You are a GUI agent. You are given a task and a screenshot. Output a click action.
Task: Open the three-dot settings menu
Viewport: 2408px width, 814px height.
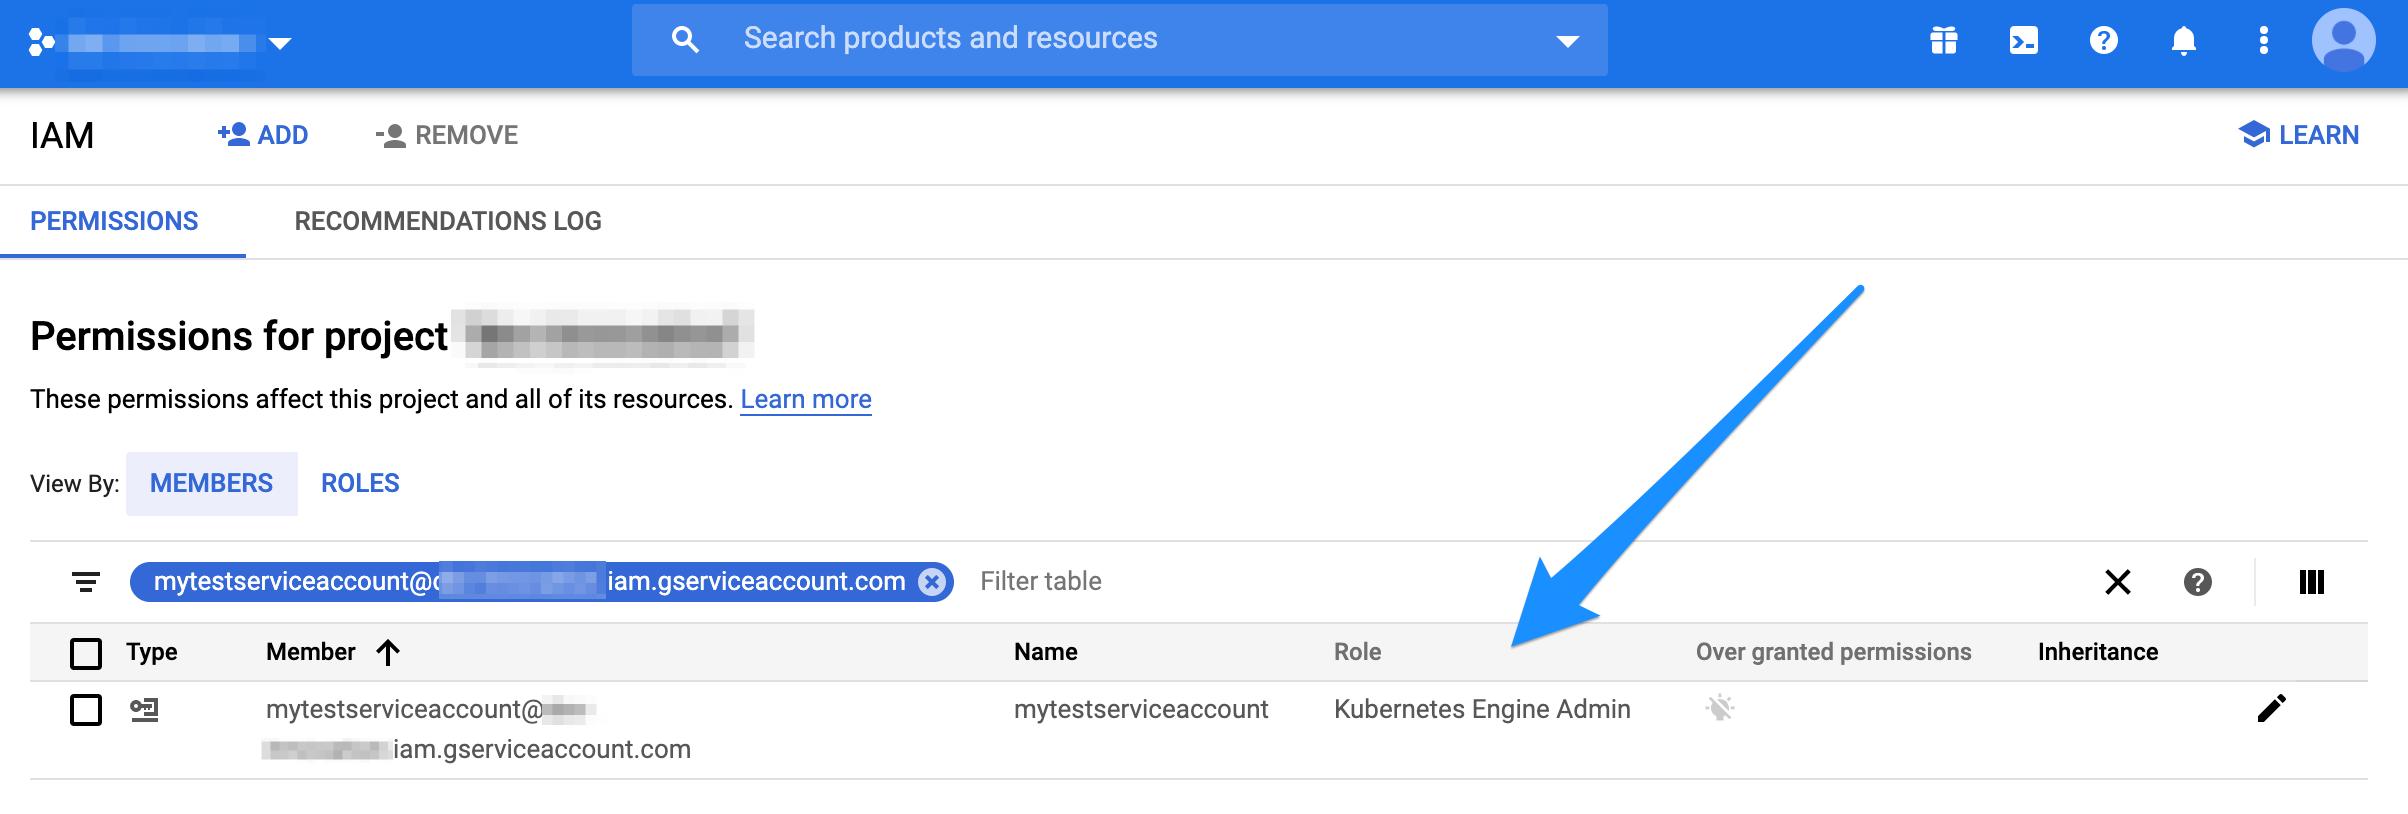point(2263,41)
